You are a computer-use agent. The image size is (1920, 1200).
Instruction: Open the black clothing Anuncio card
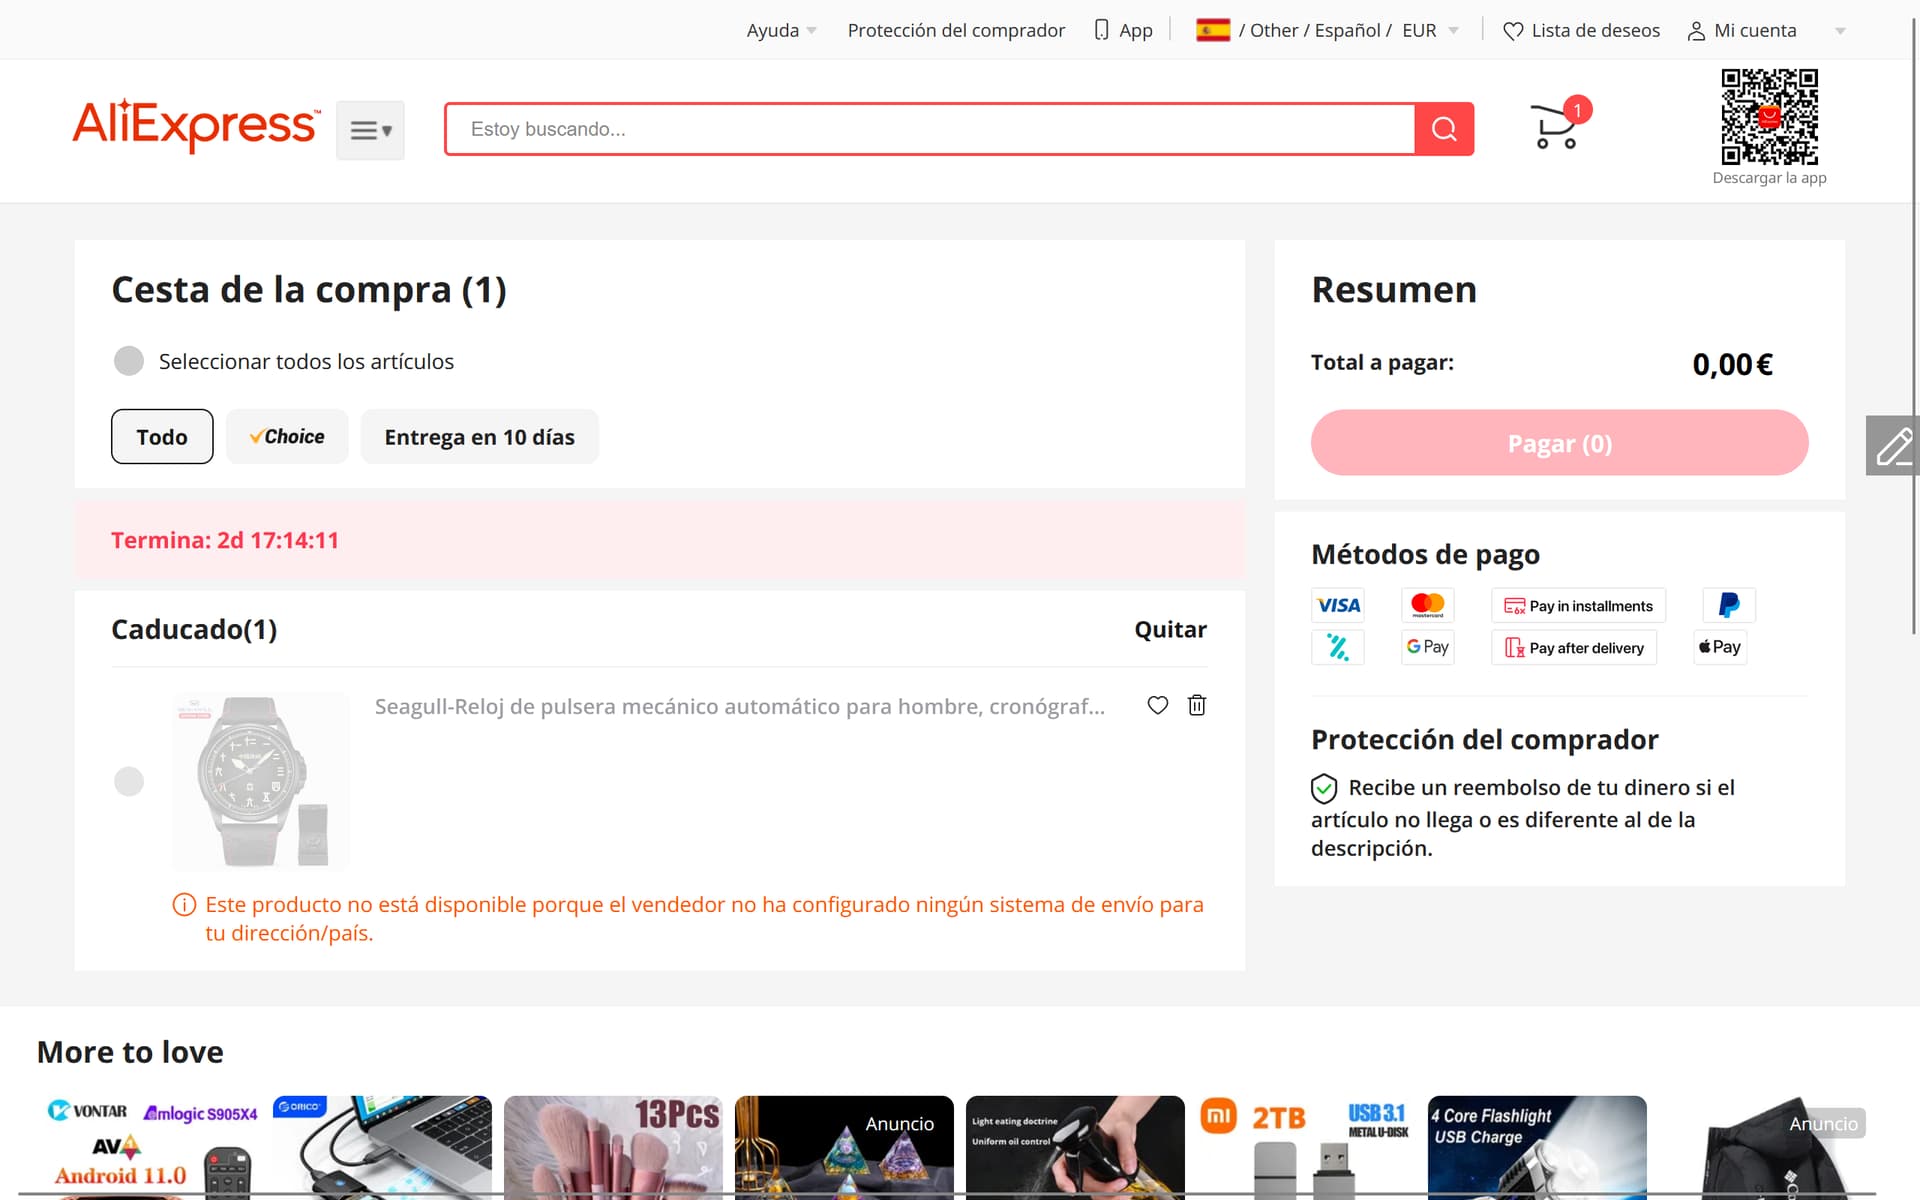(1768, 1147)
